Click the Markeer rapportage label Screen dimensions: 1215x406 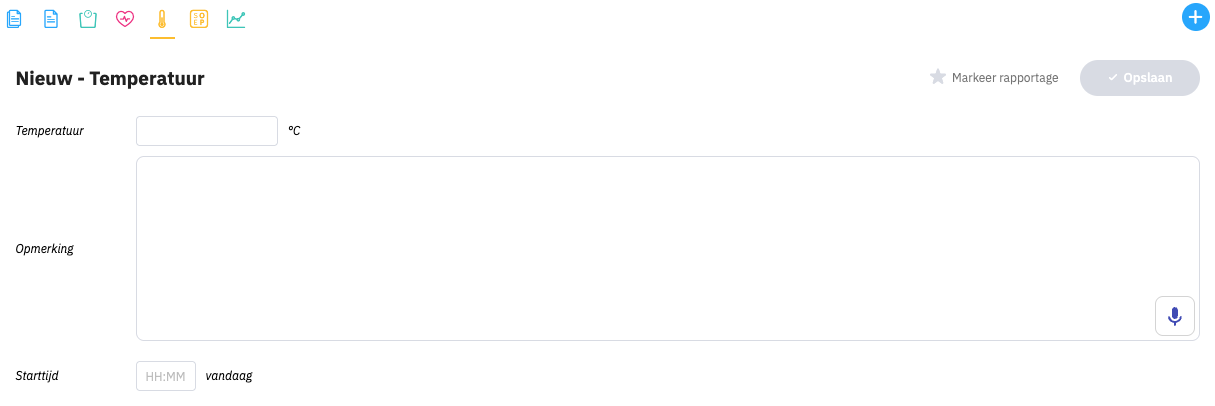point(1004,77)
